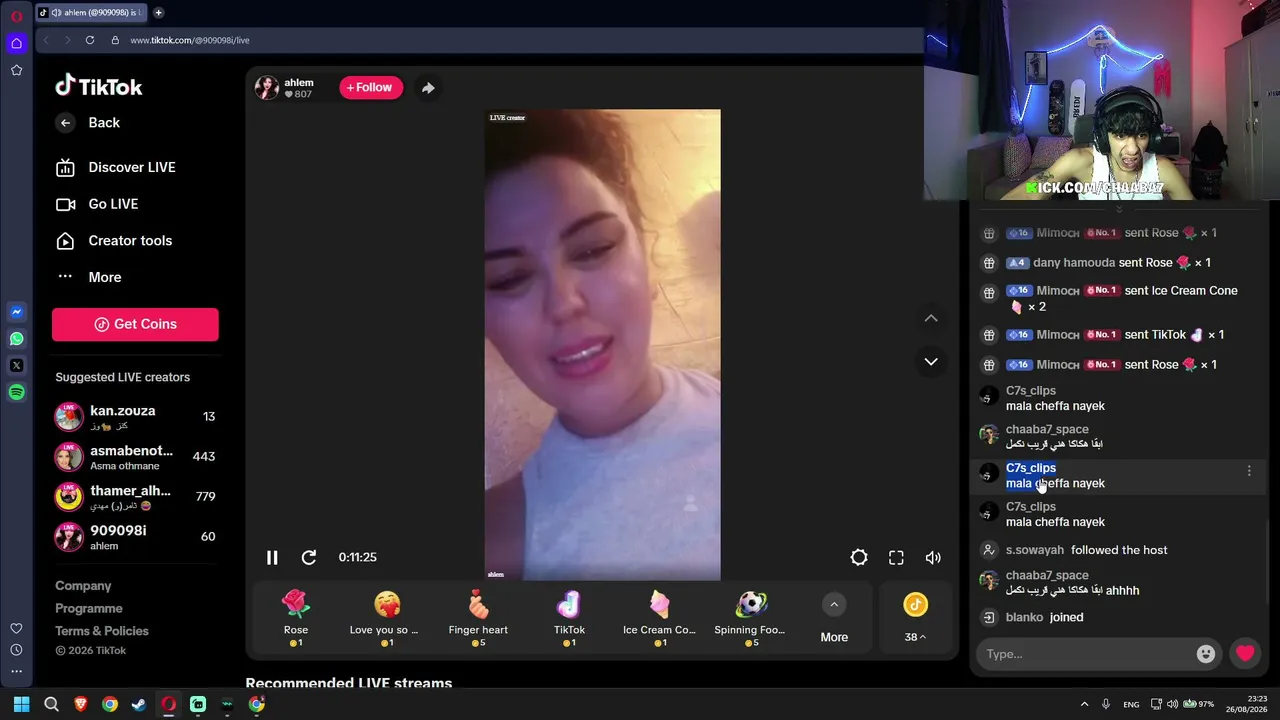The width and height of the screenshot is (1280, 720).
Task: Open the three-dot sidebar options at the bottom
Action: [16, 672]
